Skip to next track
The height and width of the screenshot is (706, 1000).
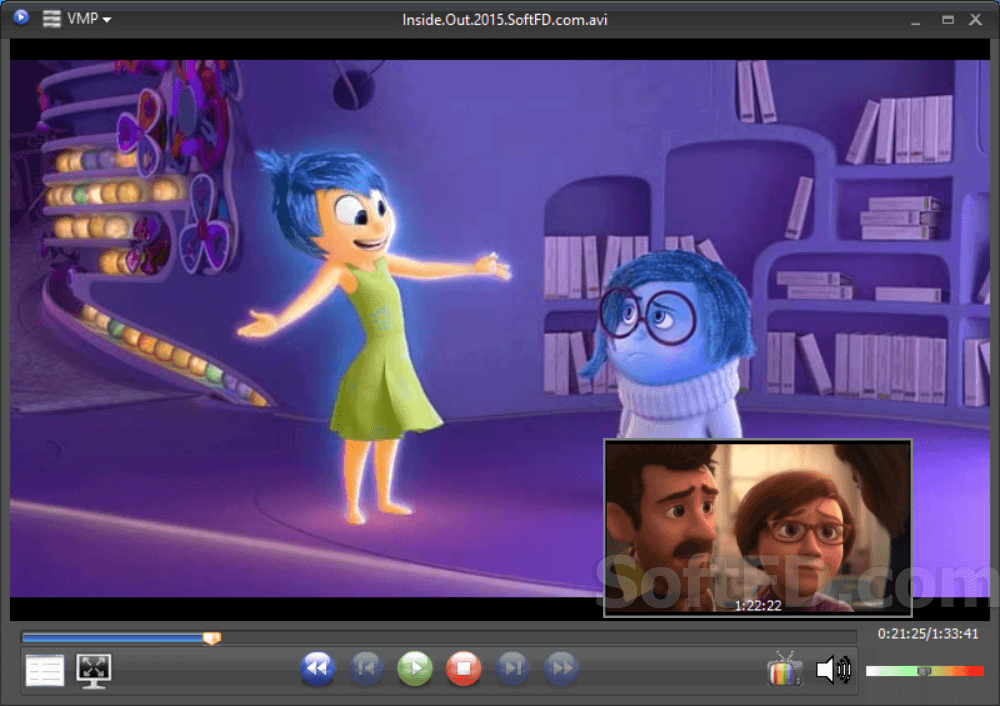click(512, 668)
